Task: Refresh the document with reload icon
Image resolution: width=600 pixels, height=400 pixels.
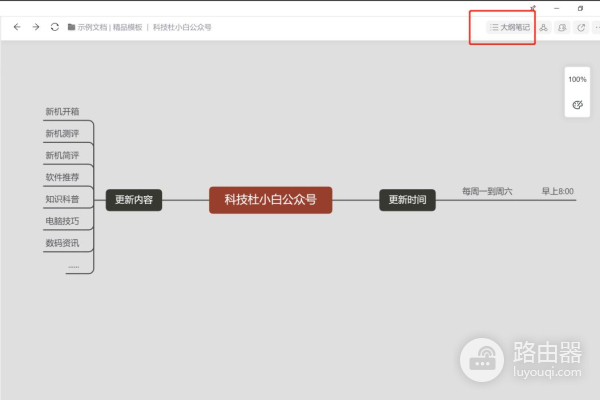Action: click(x=55, y=27)
